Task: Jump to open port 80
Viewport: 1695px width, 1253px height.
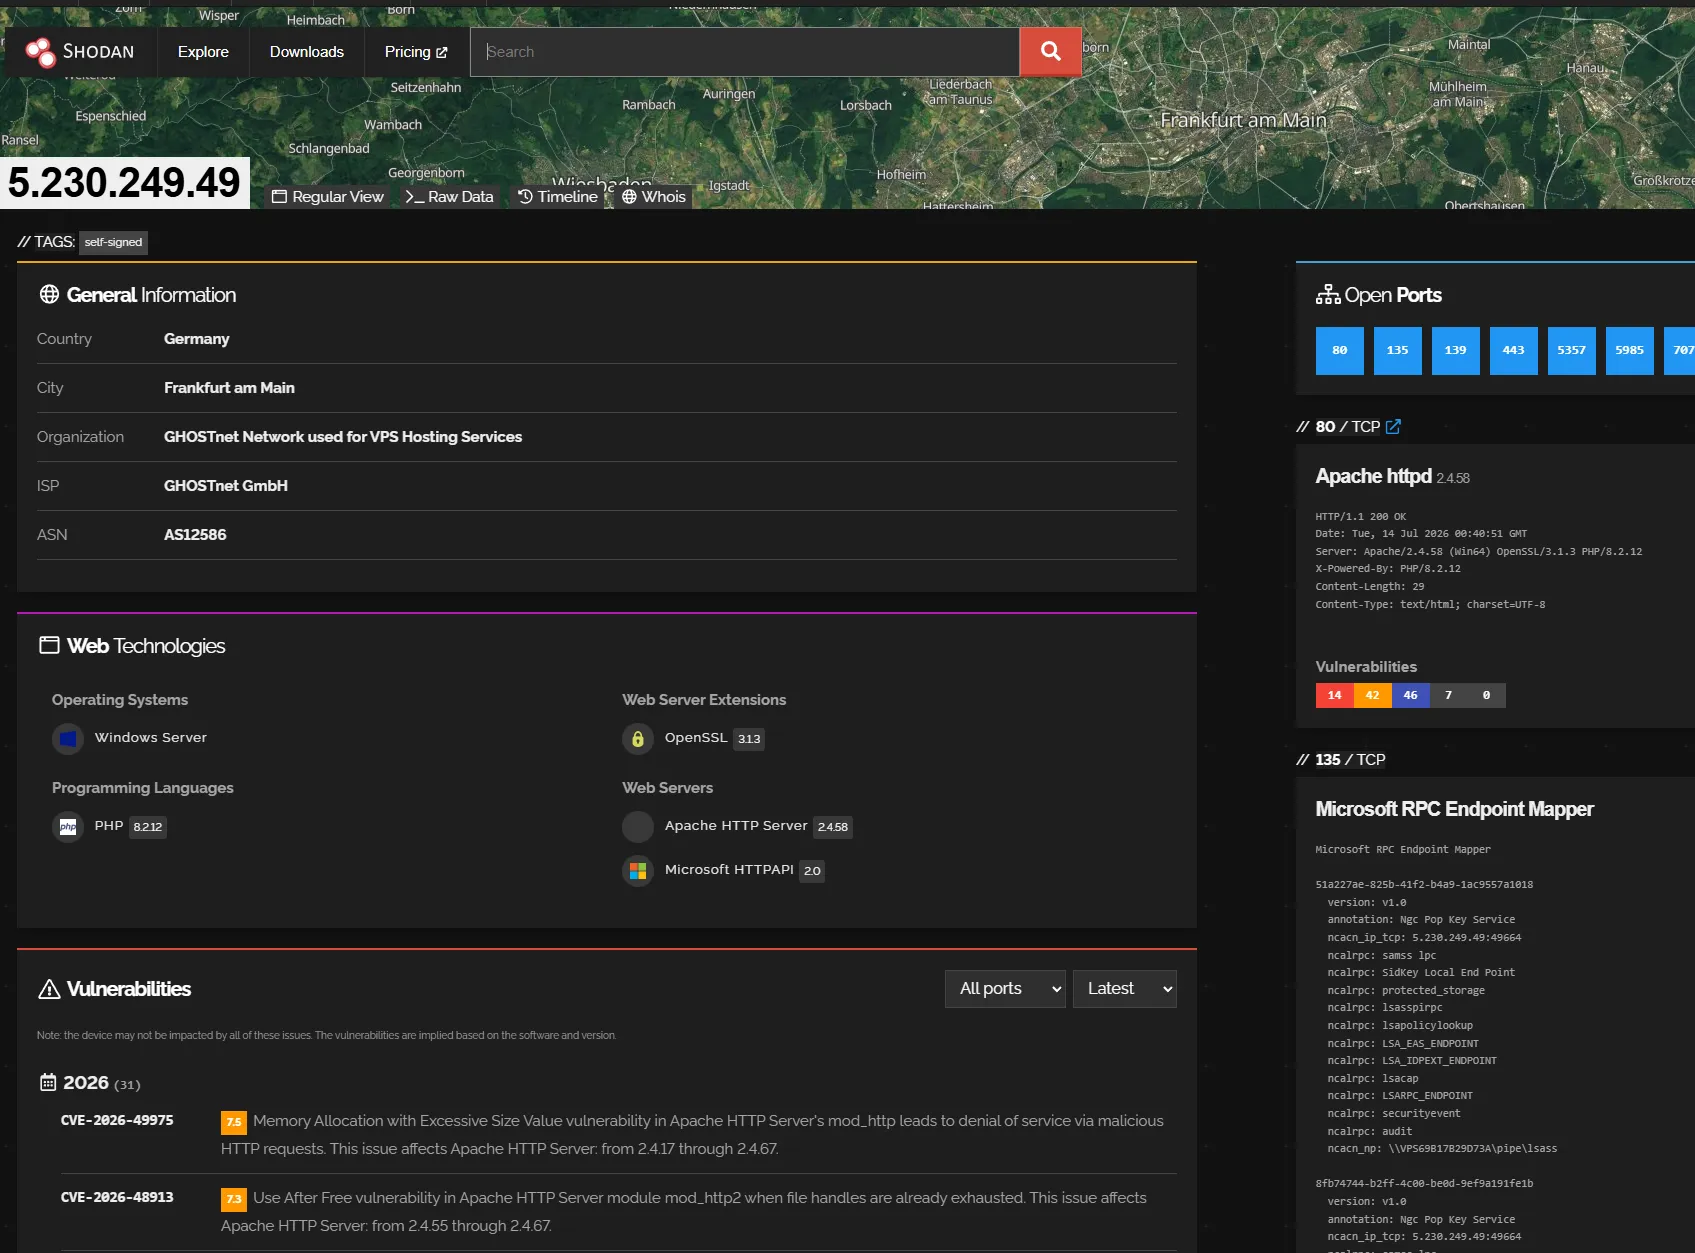Action: pos(1340,351)
